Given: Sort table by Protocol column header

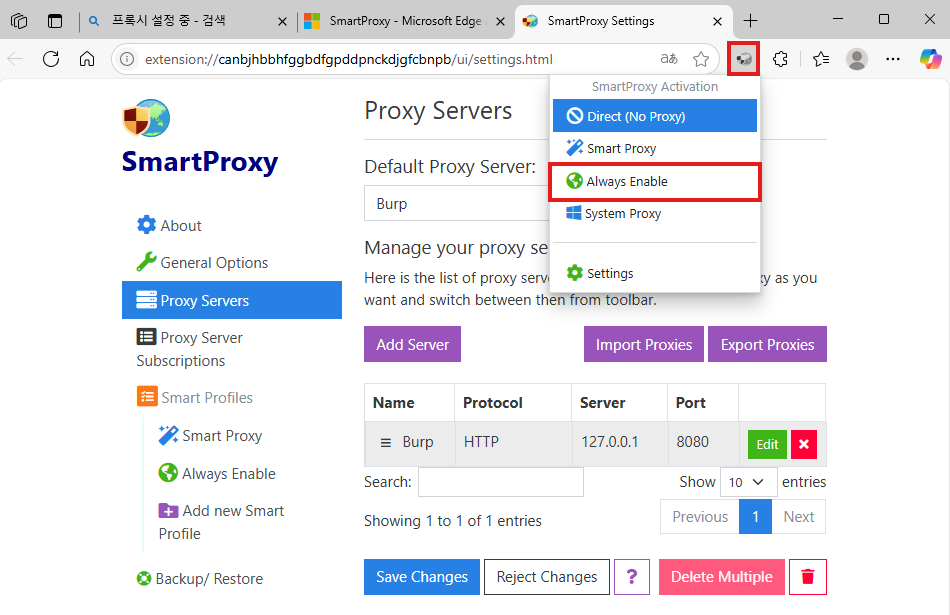Looking at the screenshot, I should pyautogui.click(x=513, y=403).
